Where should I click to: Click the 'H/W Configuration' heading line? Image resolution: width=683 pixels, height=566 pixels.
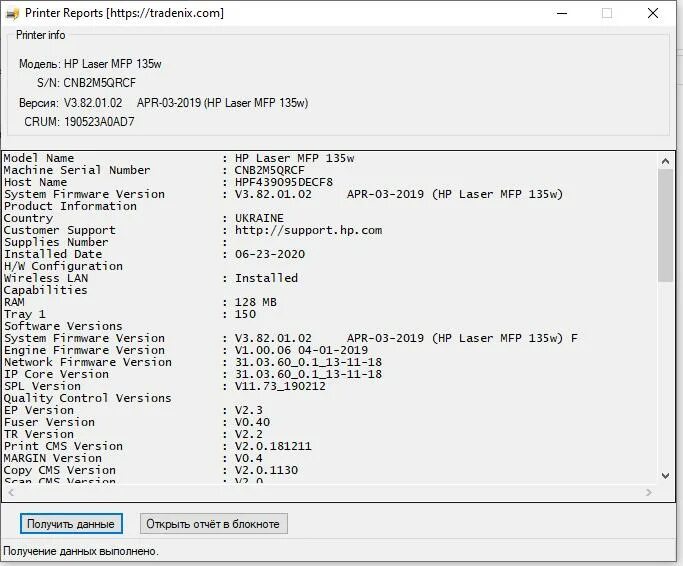(63, 266)
